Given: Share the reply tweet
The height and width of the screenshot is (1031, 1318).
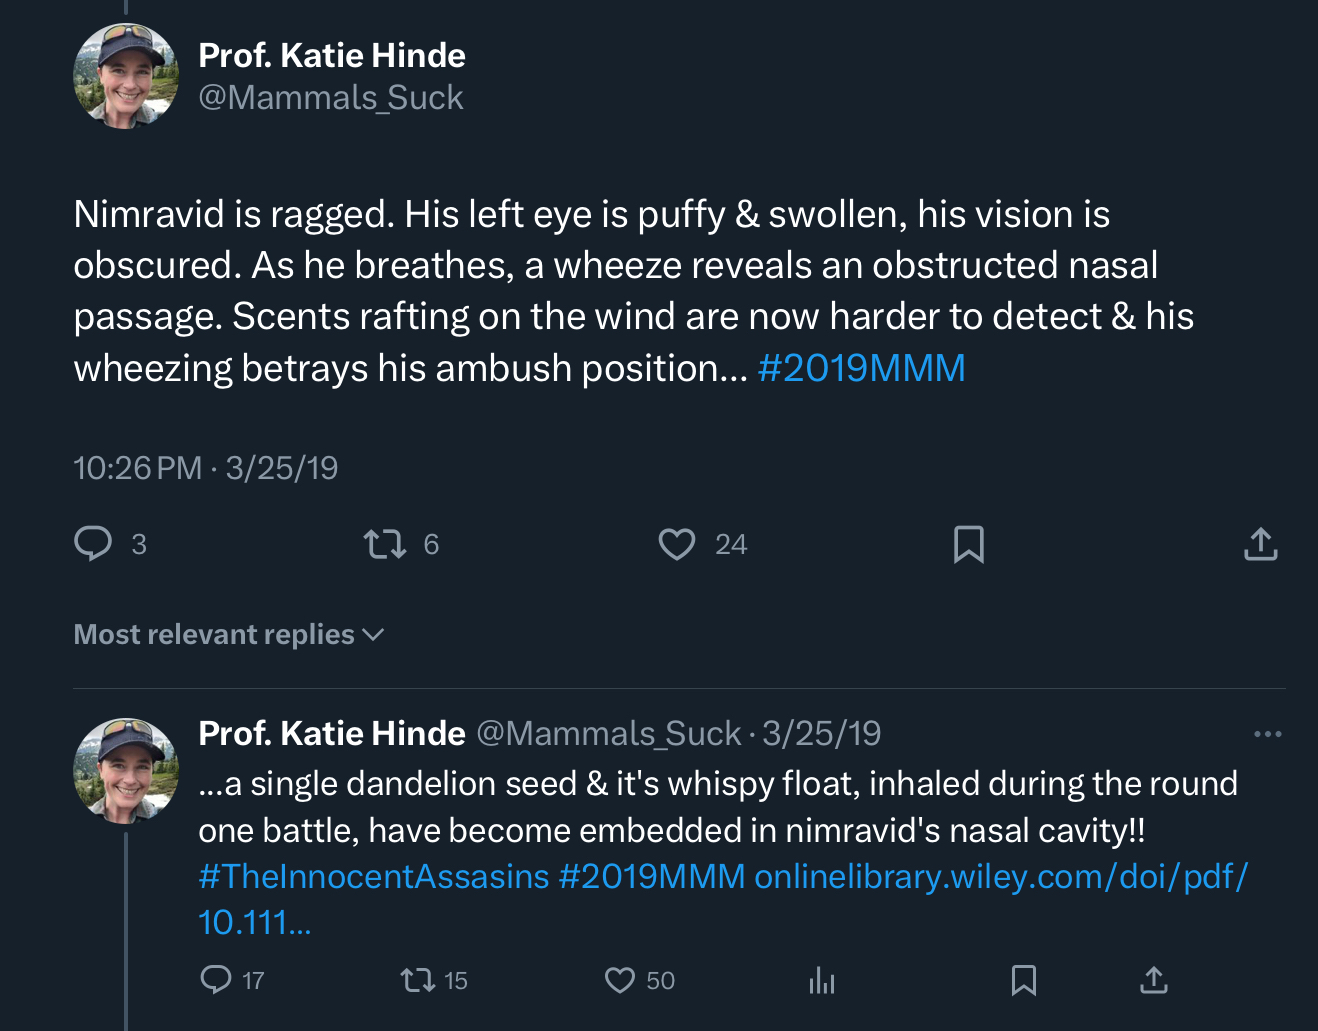Looking at the screenshot, I should (1153, 980).
